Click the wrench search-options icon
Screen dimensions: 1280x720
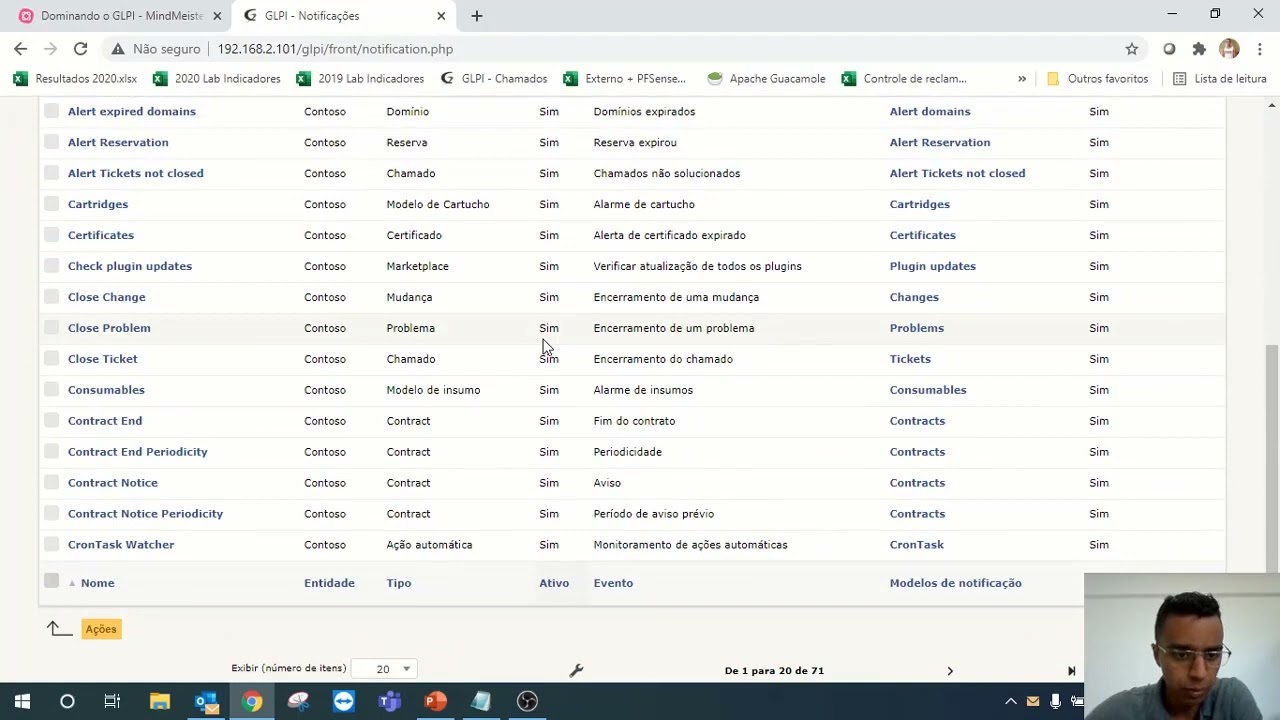click(x=576, y=670)
